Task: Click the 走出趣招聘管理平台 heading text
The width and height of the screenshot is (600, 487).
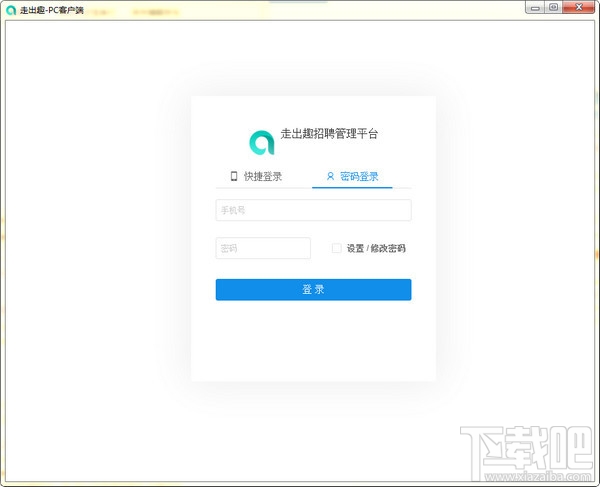Action: click(x=329, y=134)
